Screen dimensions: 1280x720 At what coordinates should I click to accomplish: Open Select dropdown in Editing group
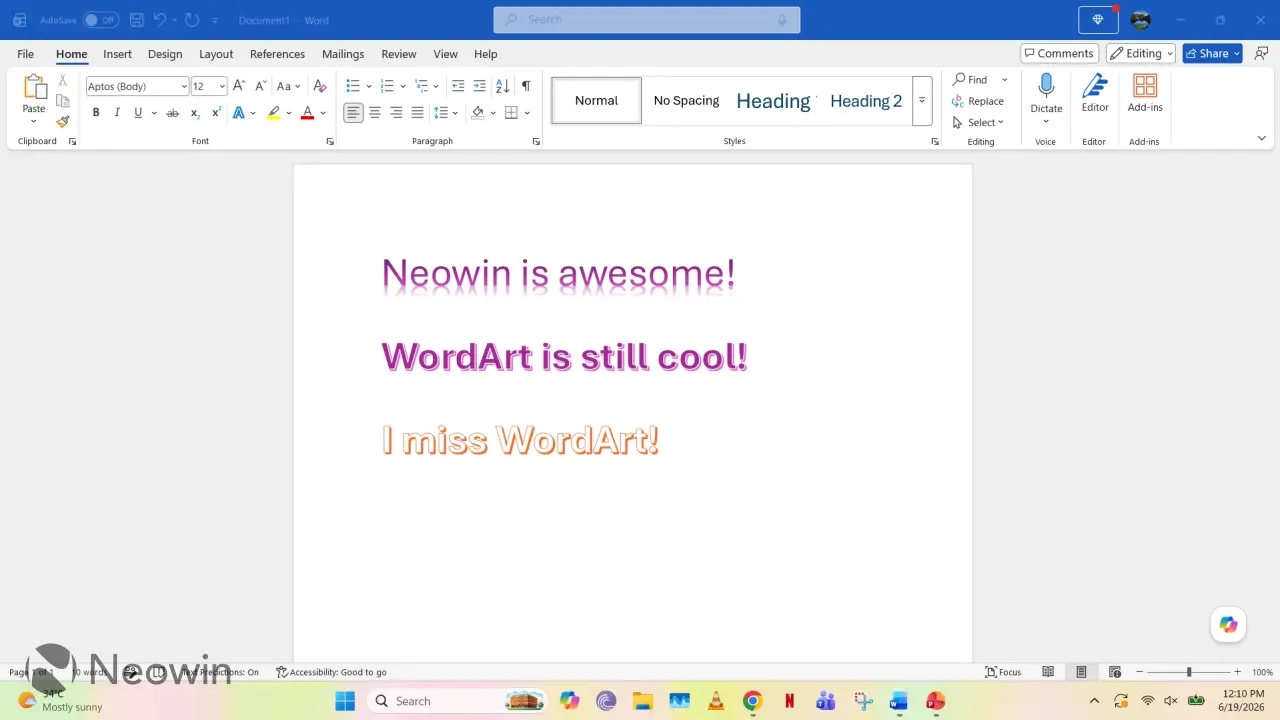point(979,123)
